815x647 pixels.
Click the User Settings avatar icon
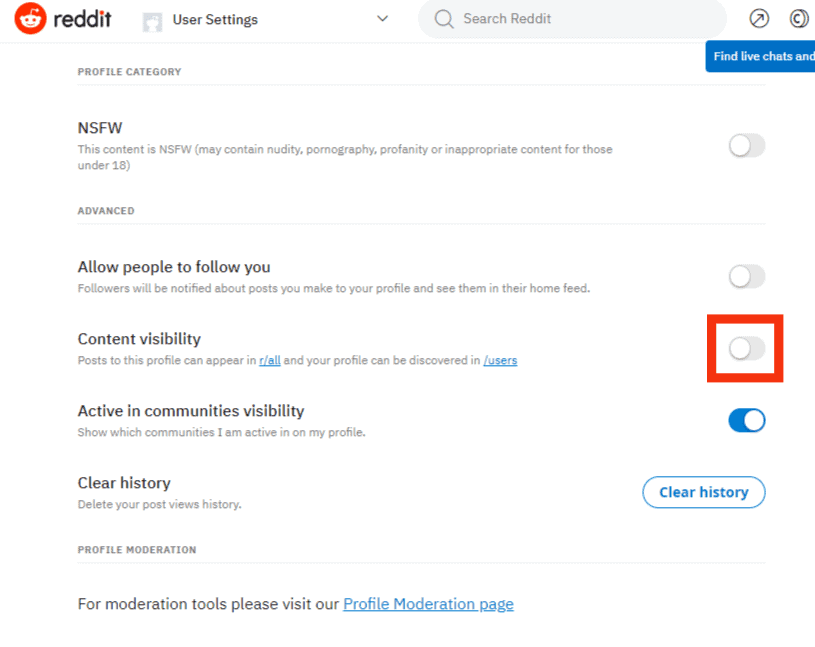point(152,21)
